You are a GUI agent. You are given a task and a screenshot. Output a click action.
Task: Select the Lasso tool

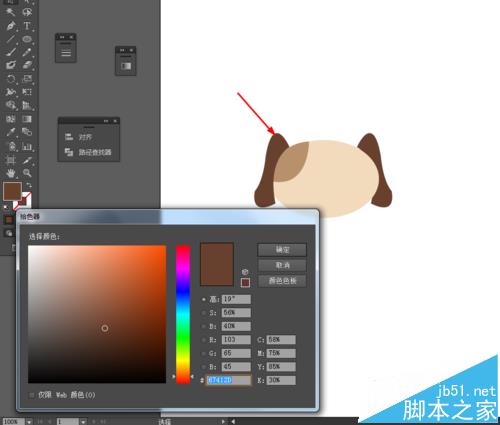[27, 12]
